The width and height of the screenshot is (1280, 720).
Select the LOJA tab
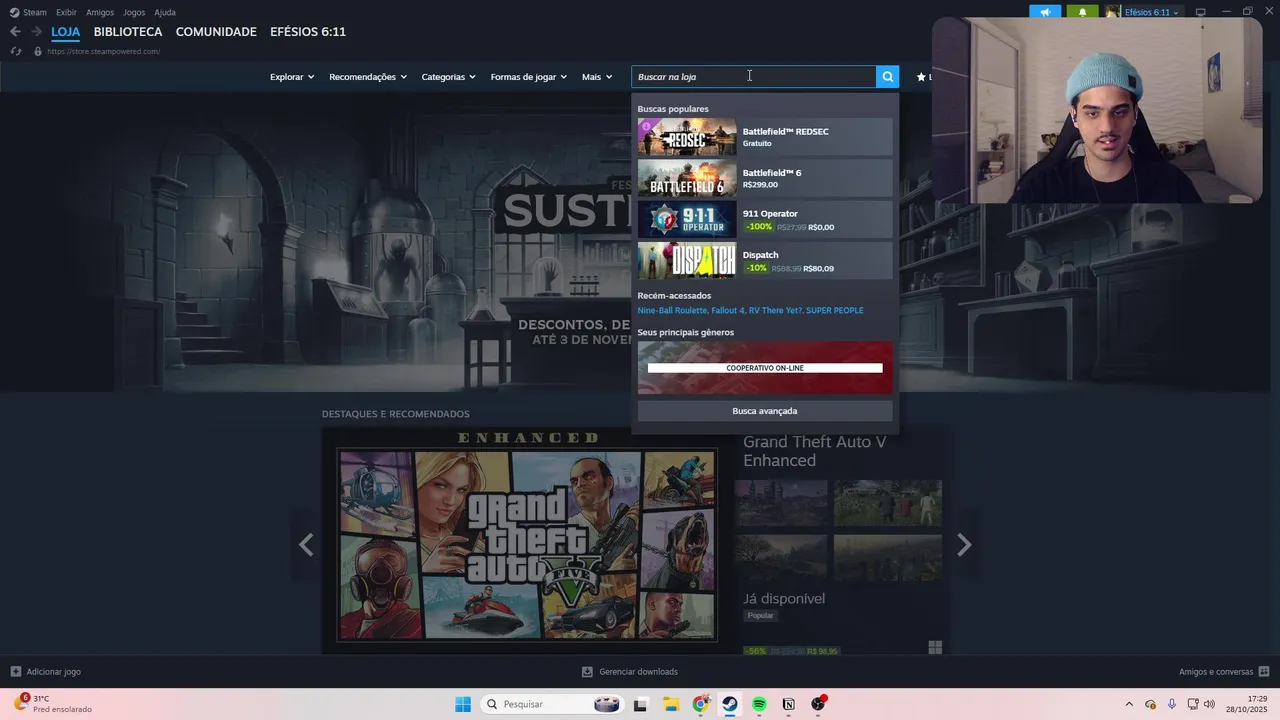tap(65, 32)
